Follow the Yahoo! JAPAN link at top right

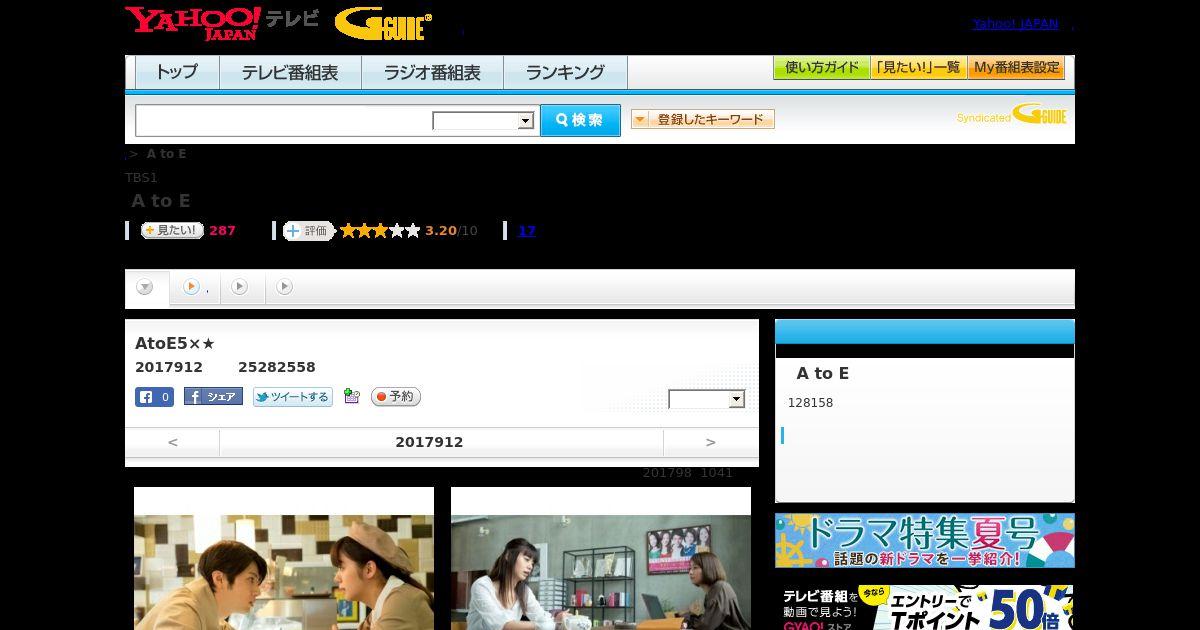1015,24
